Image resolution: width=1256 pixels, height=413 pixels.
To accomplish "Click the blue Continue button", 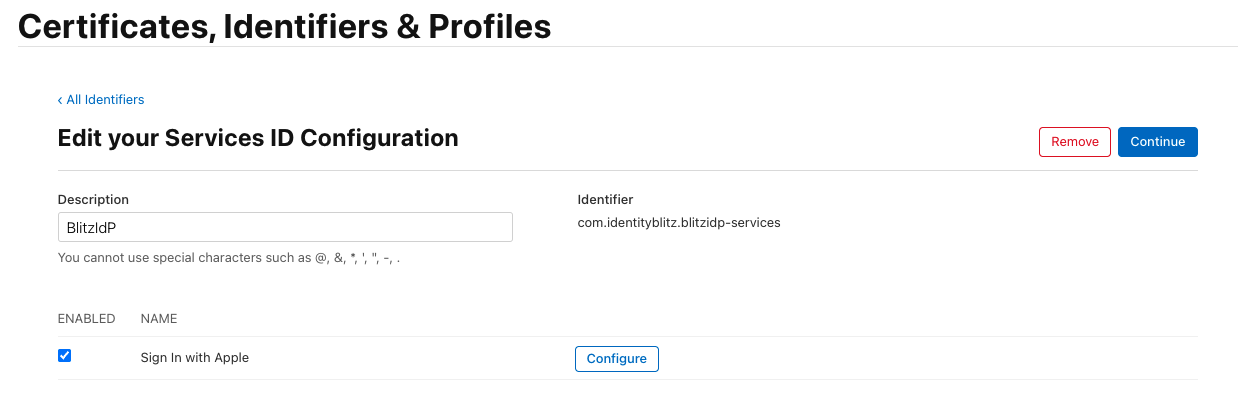I will 1157,142.
